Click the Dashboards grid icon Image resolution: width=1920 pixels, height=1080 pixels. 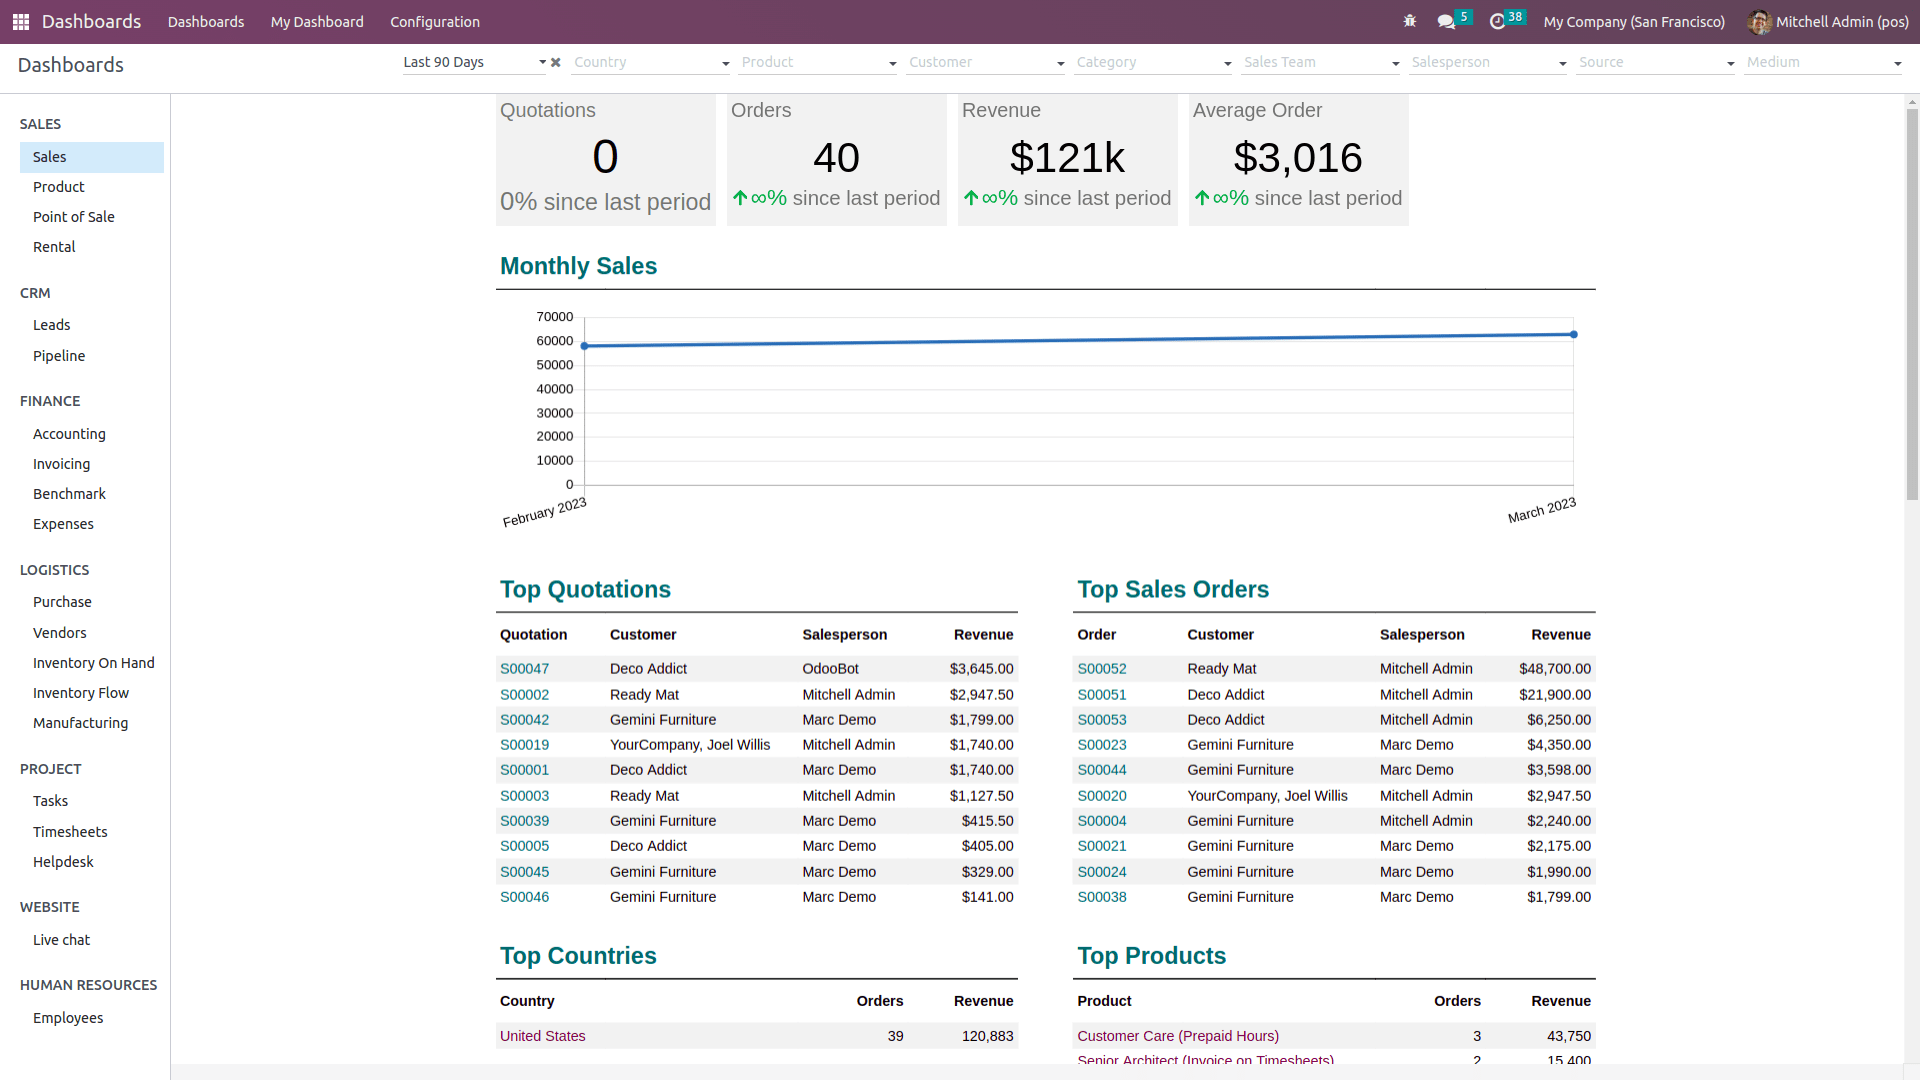20,21
